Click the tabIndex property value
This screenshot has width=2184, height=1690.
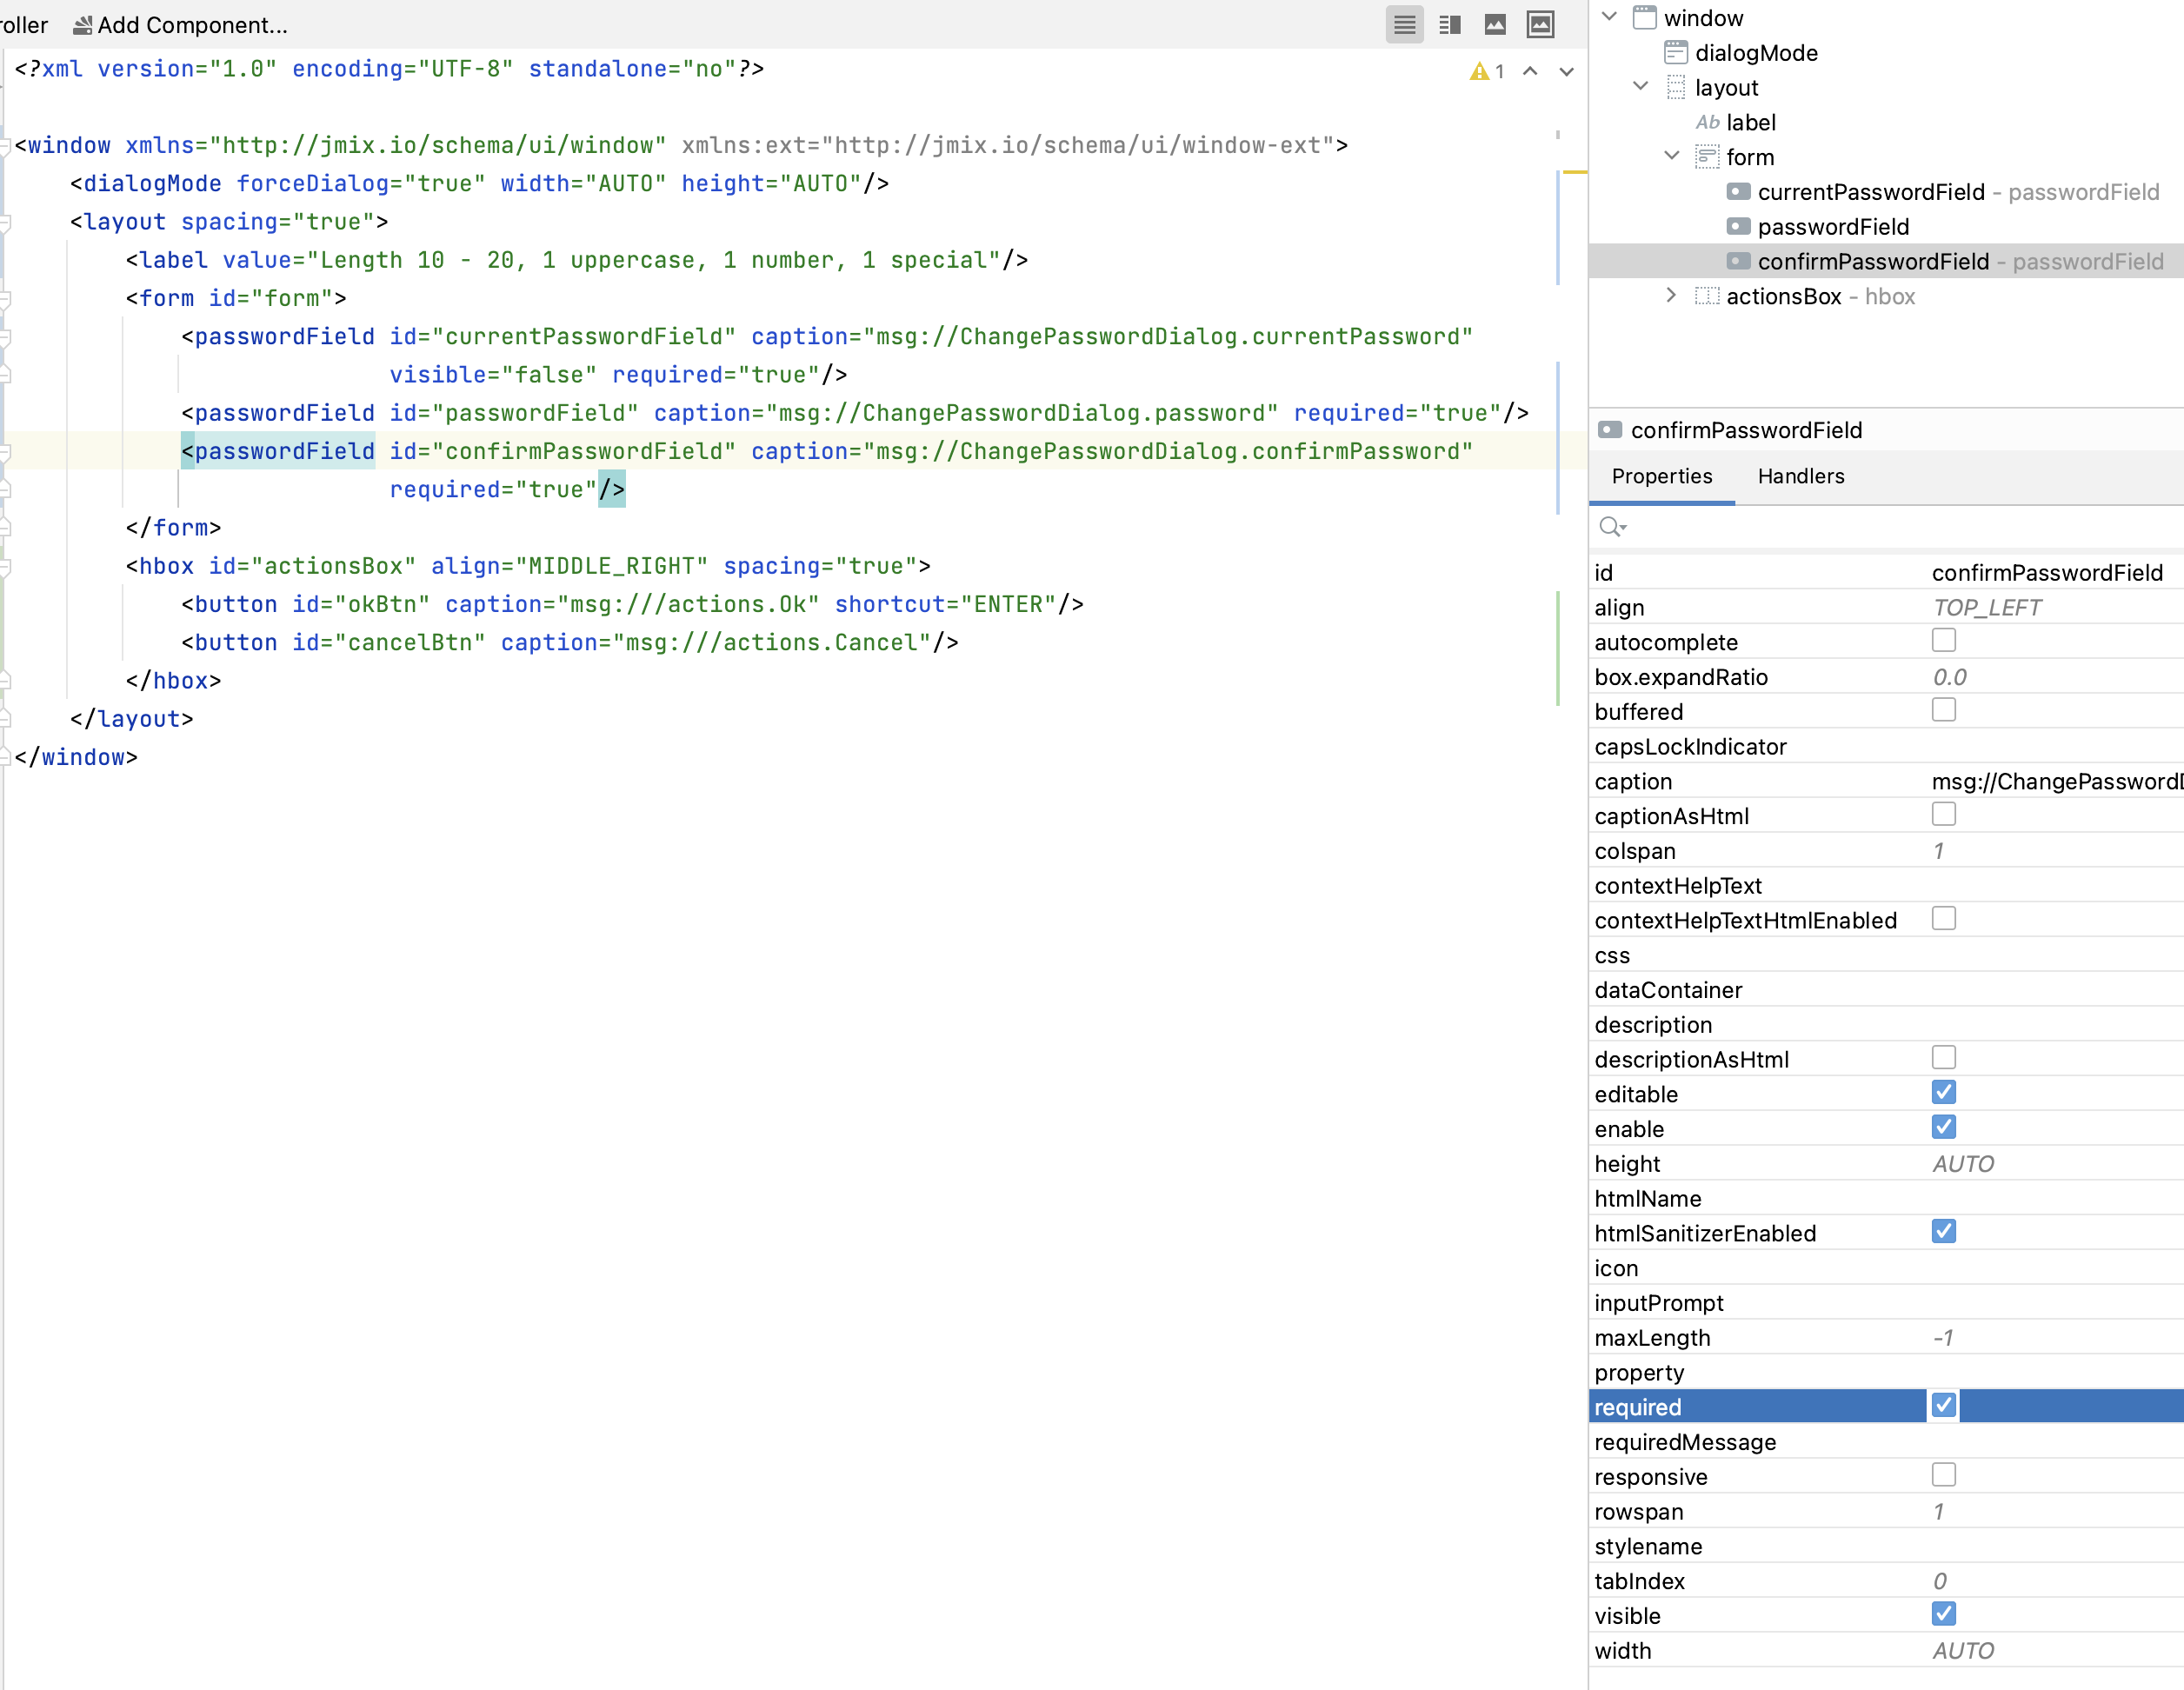[x=1939, y=1581]
